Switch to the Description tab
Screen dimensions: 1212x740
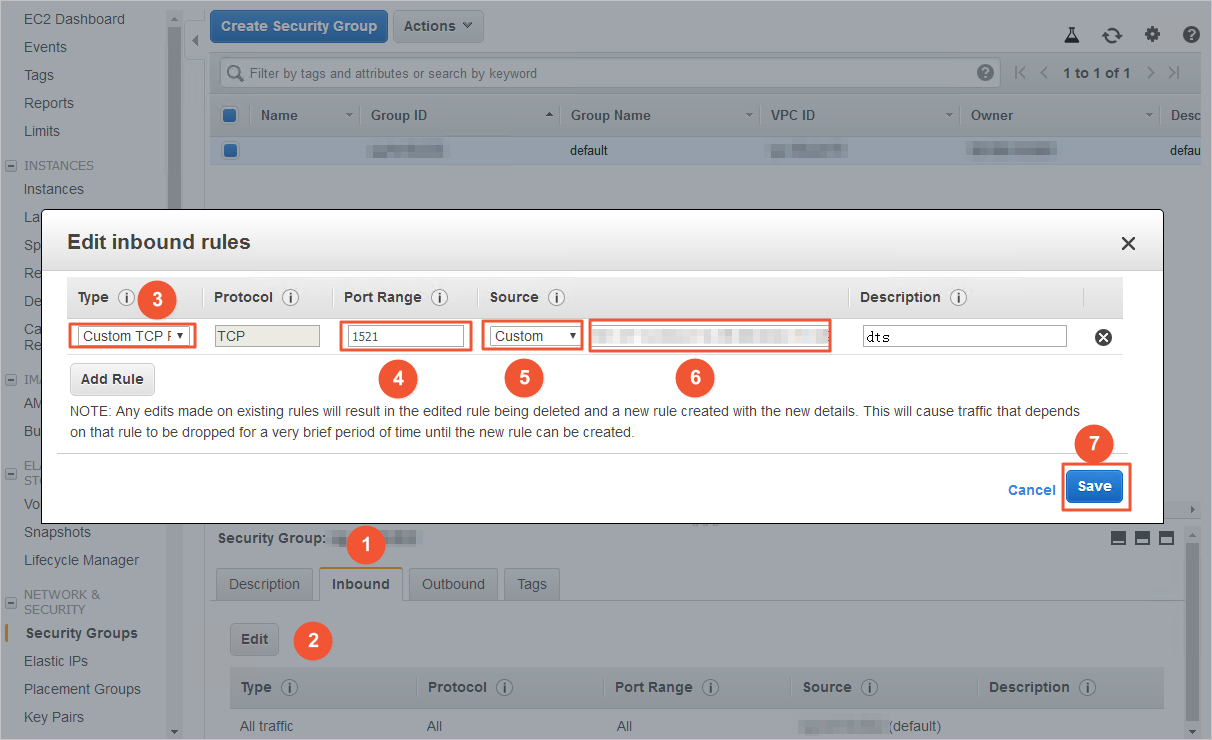[264, 584]
